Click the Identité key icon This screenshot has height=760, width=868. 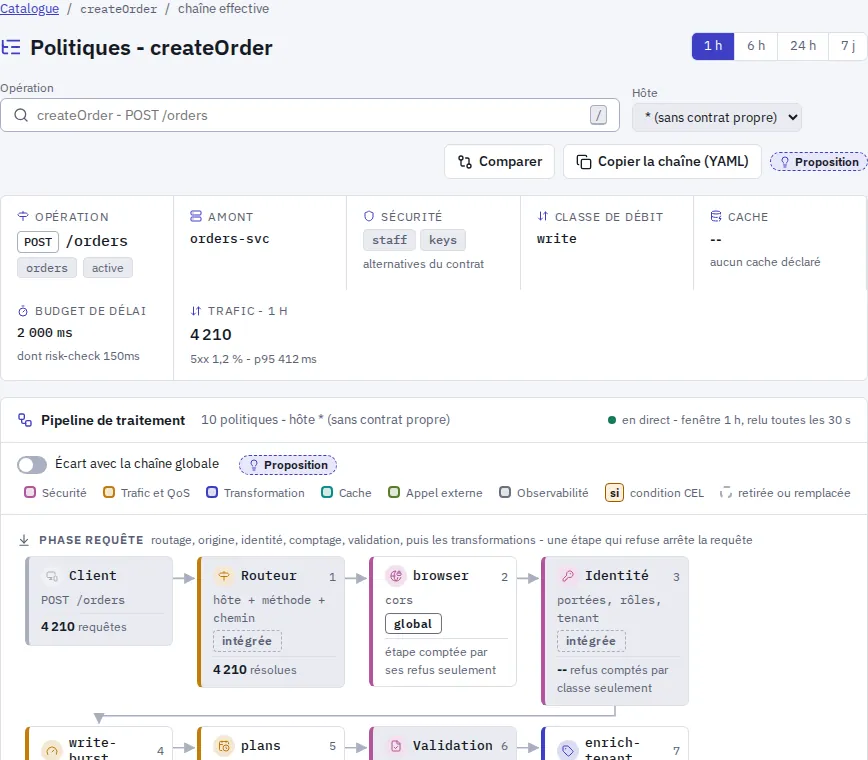click(567, 576)
